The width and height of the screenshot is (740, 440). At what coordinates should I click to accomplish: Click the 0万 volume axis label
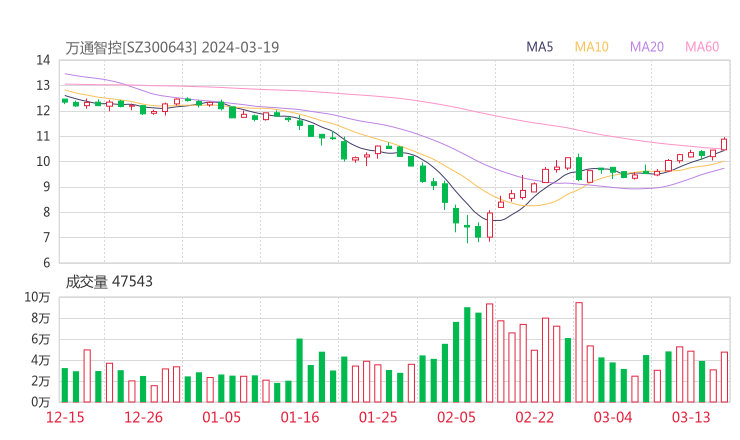(x=41, y=402)
